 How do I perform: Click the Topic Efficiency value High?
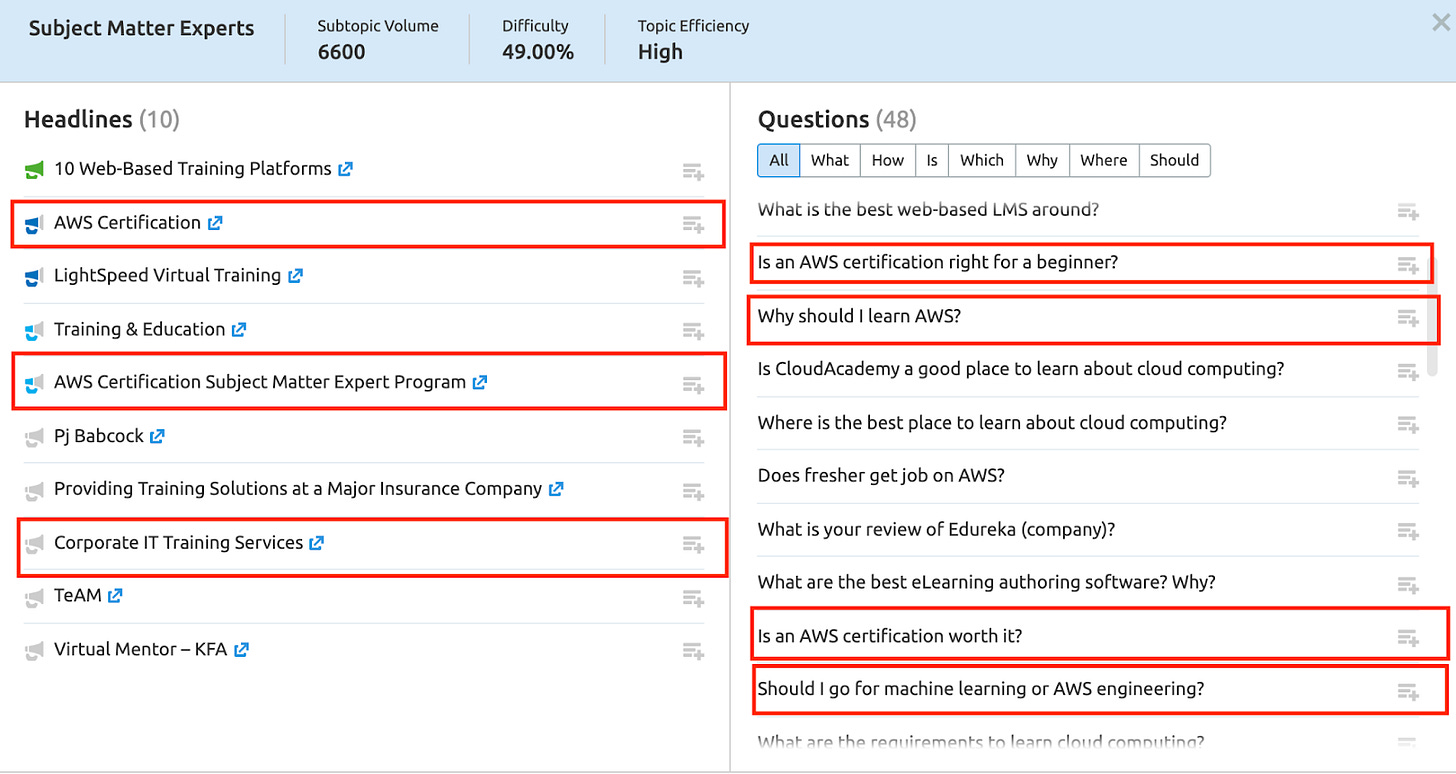[x=660, y=52]
